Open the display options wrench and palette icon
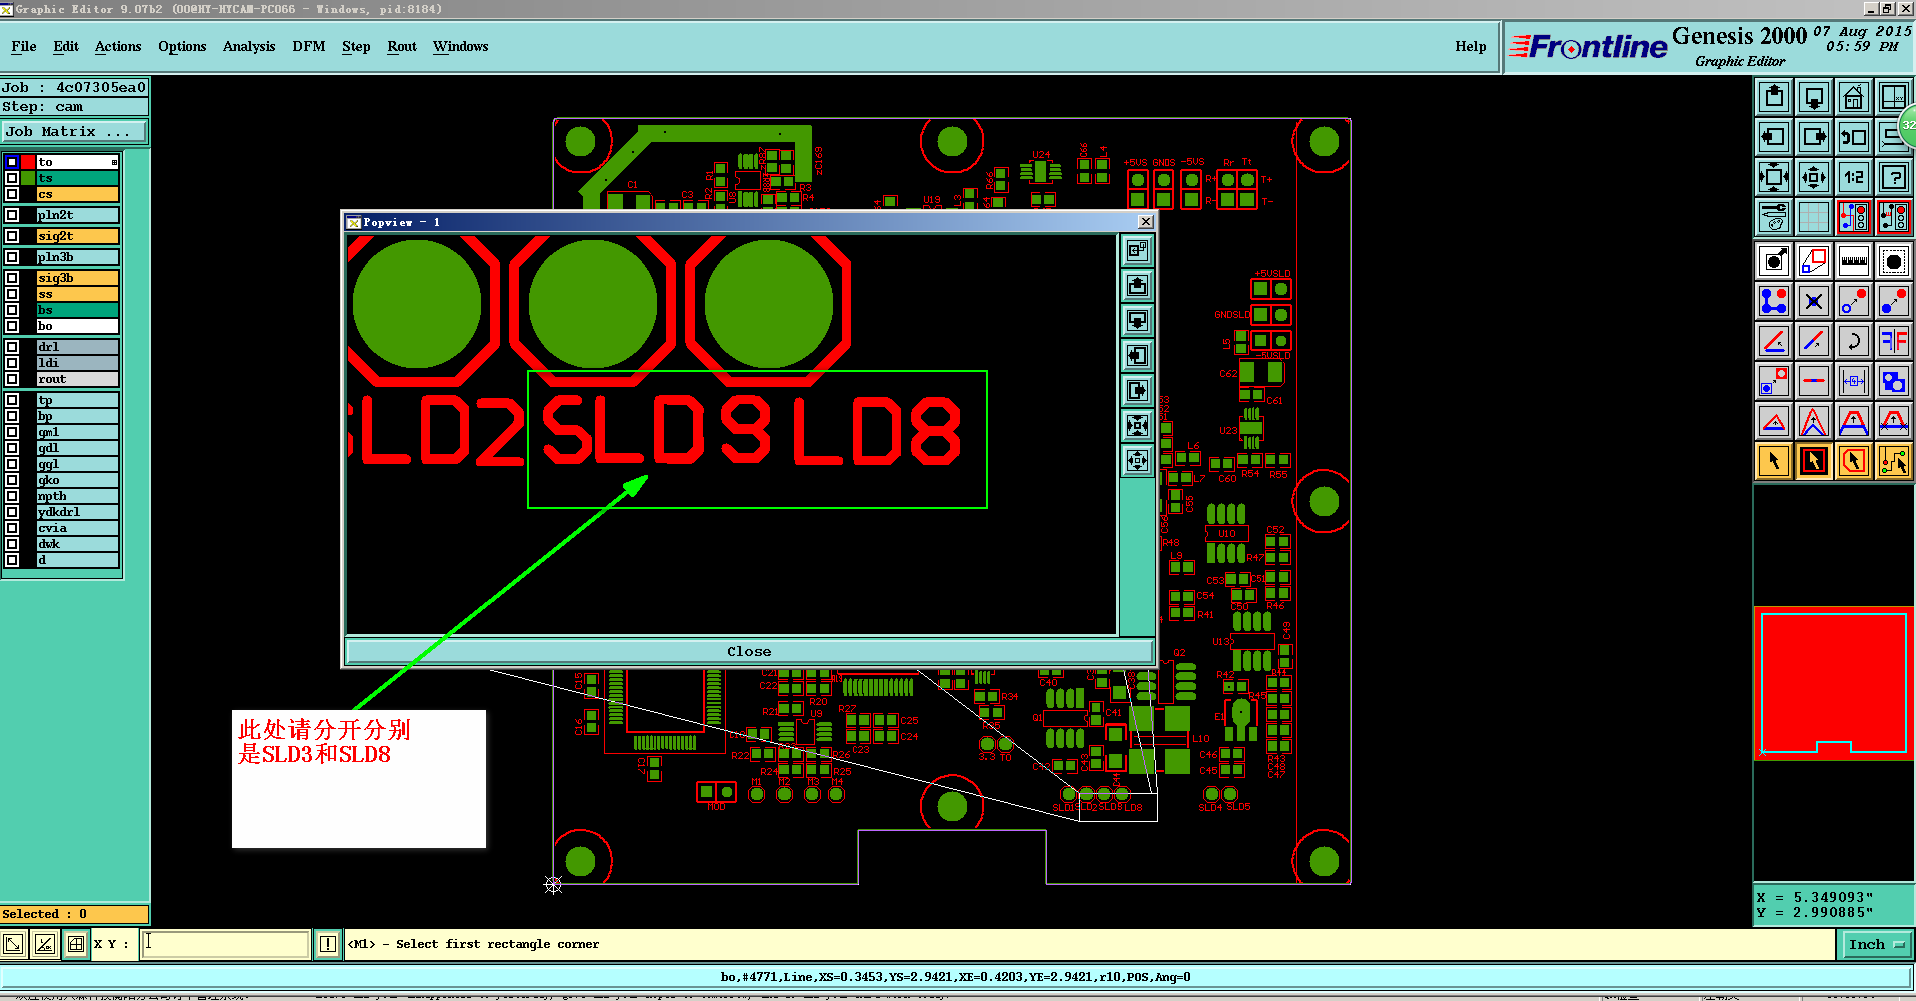Screen dimensions: 1916x1001 1774,216
